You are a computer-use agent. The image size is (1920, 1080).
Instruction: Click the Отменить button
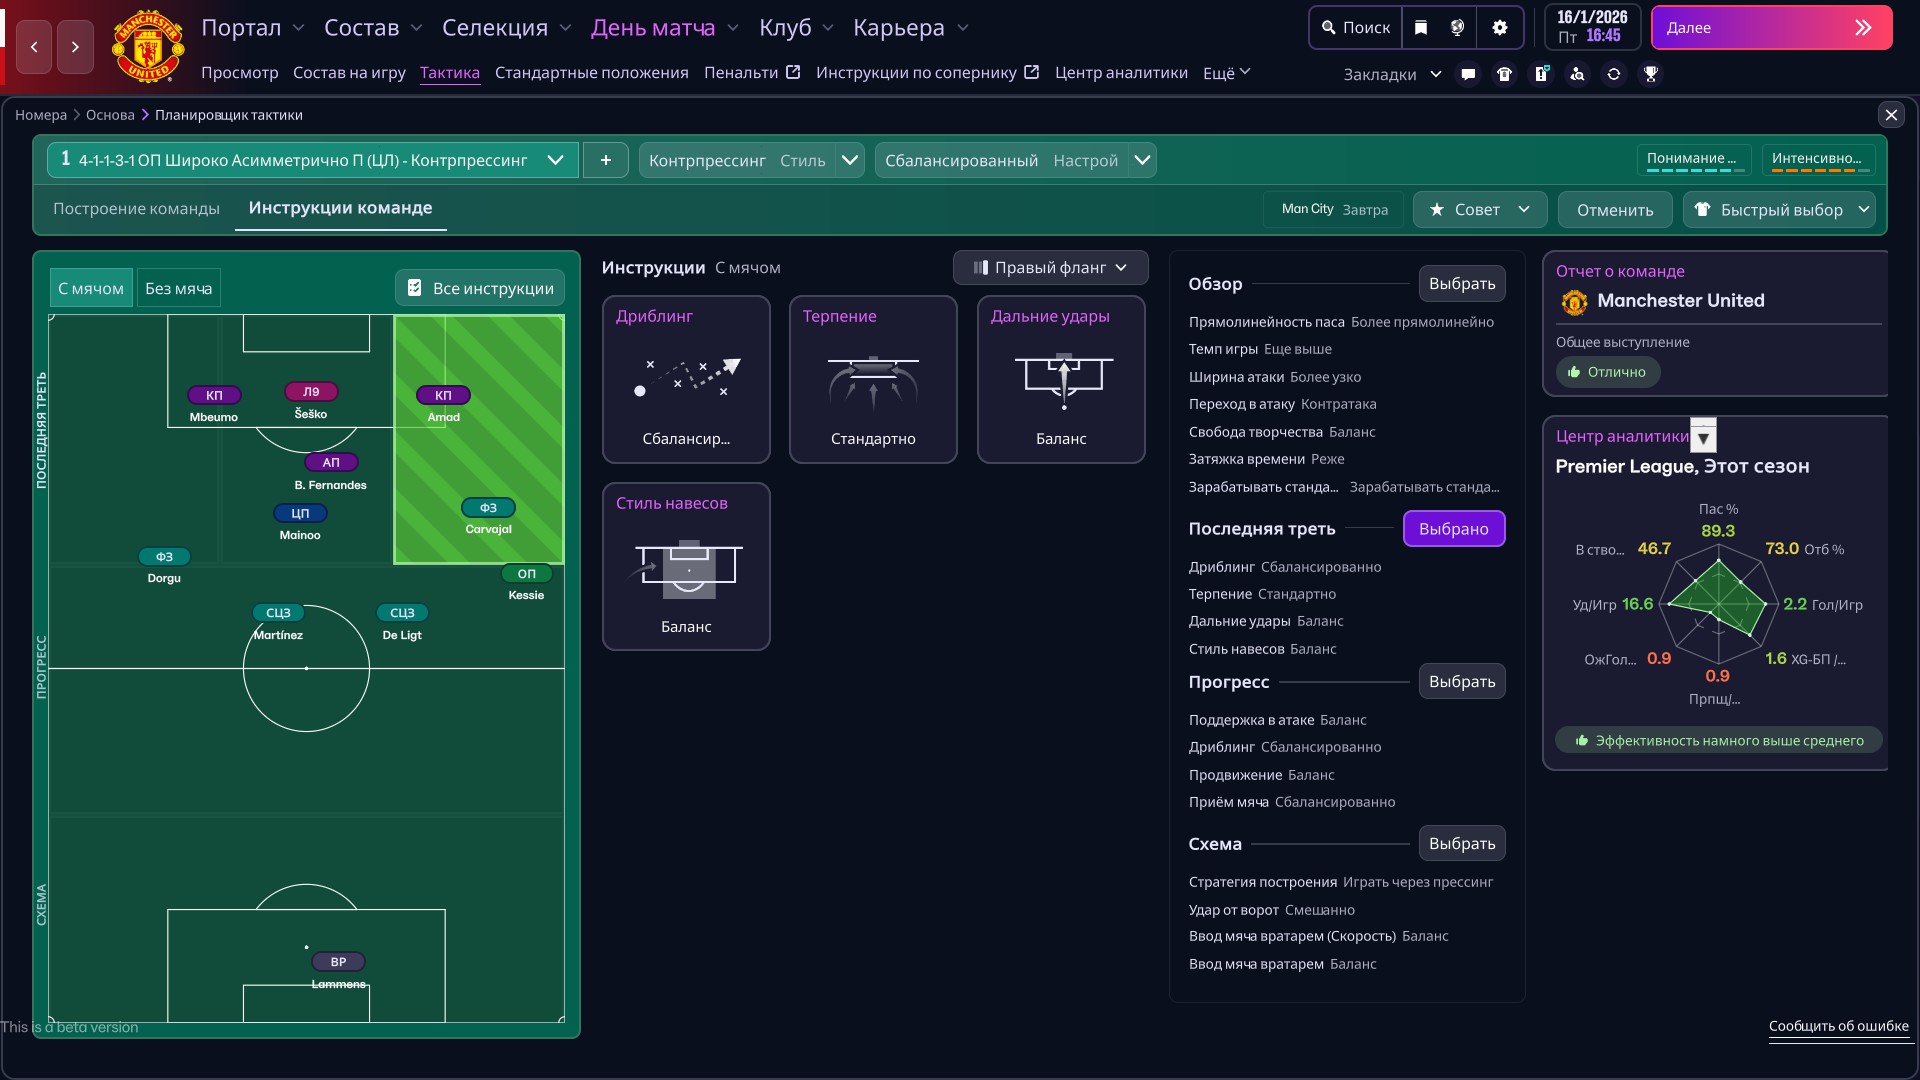coord(1614,210)
